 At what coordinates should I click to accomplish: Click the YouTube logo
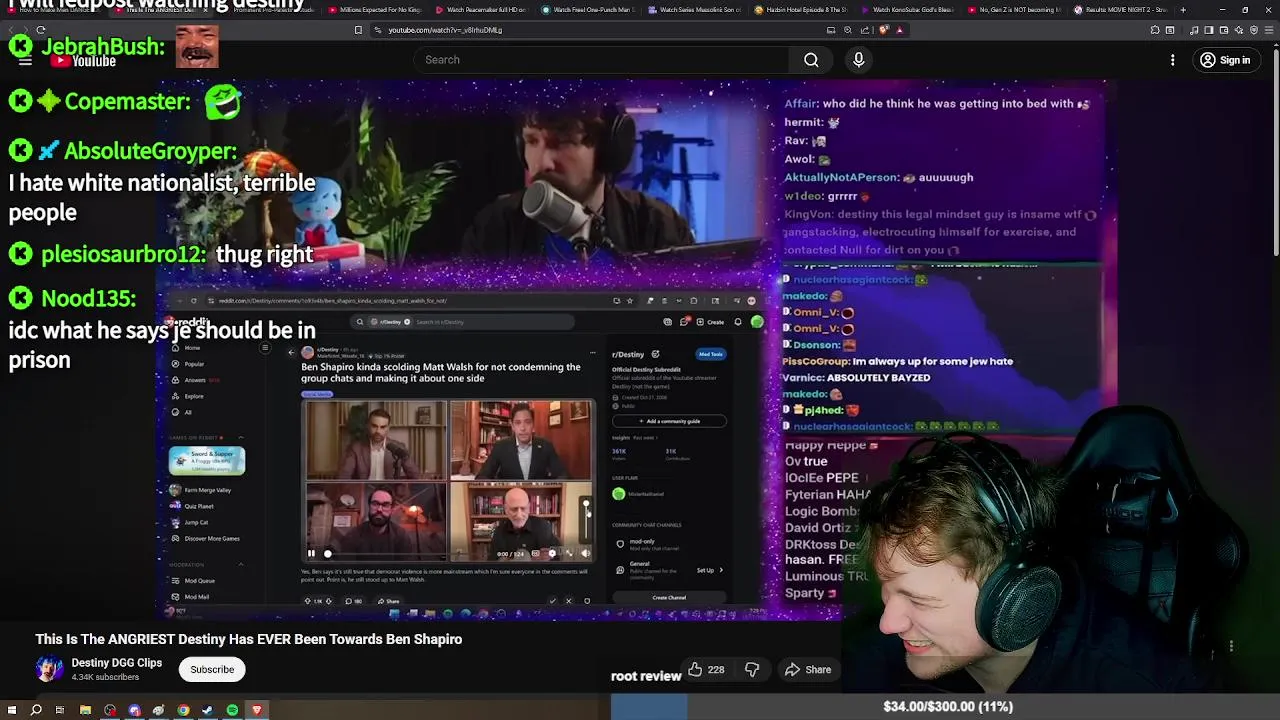point(84,61)
